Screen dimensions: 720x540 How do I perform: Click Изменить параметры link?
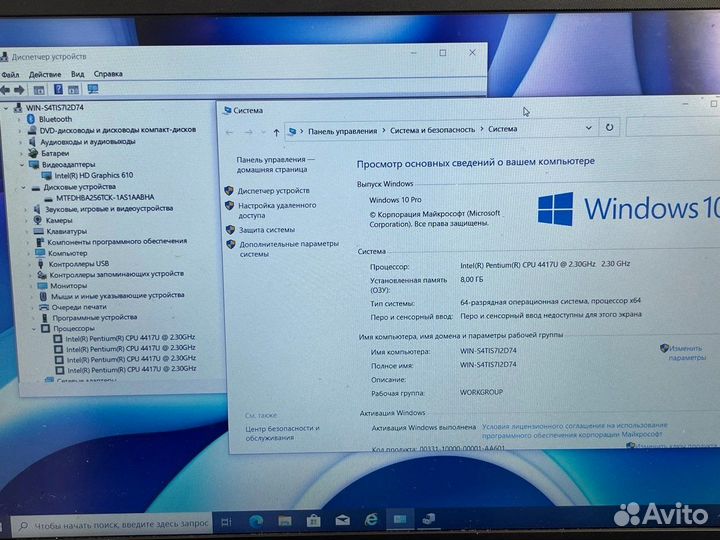[686, 353]
